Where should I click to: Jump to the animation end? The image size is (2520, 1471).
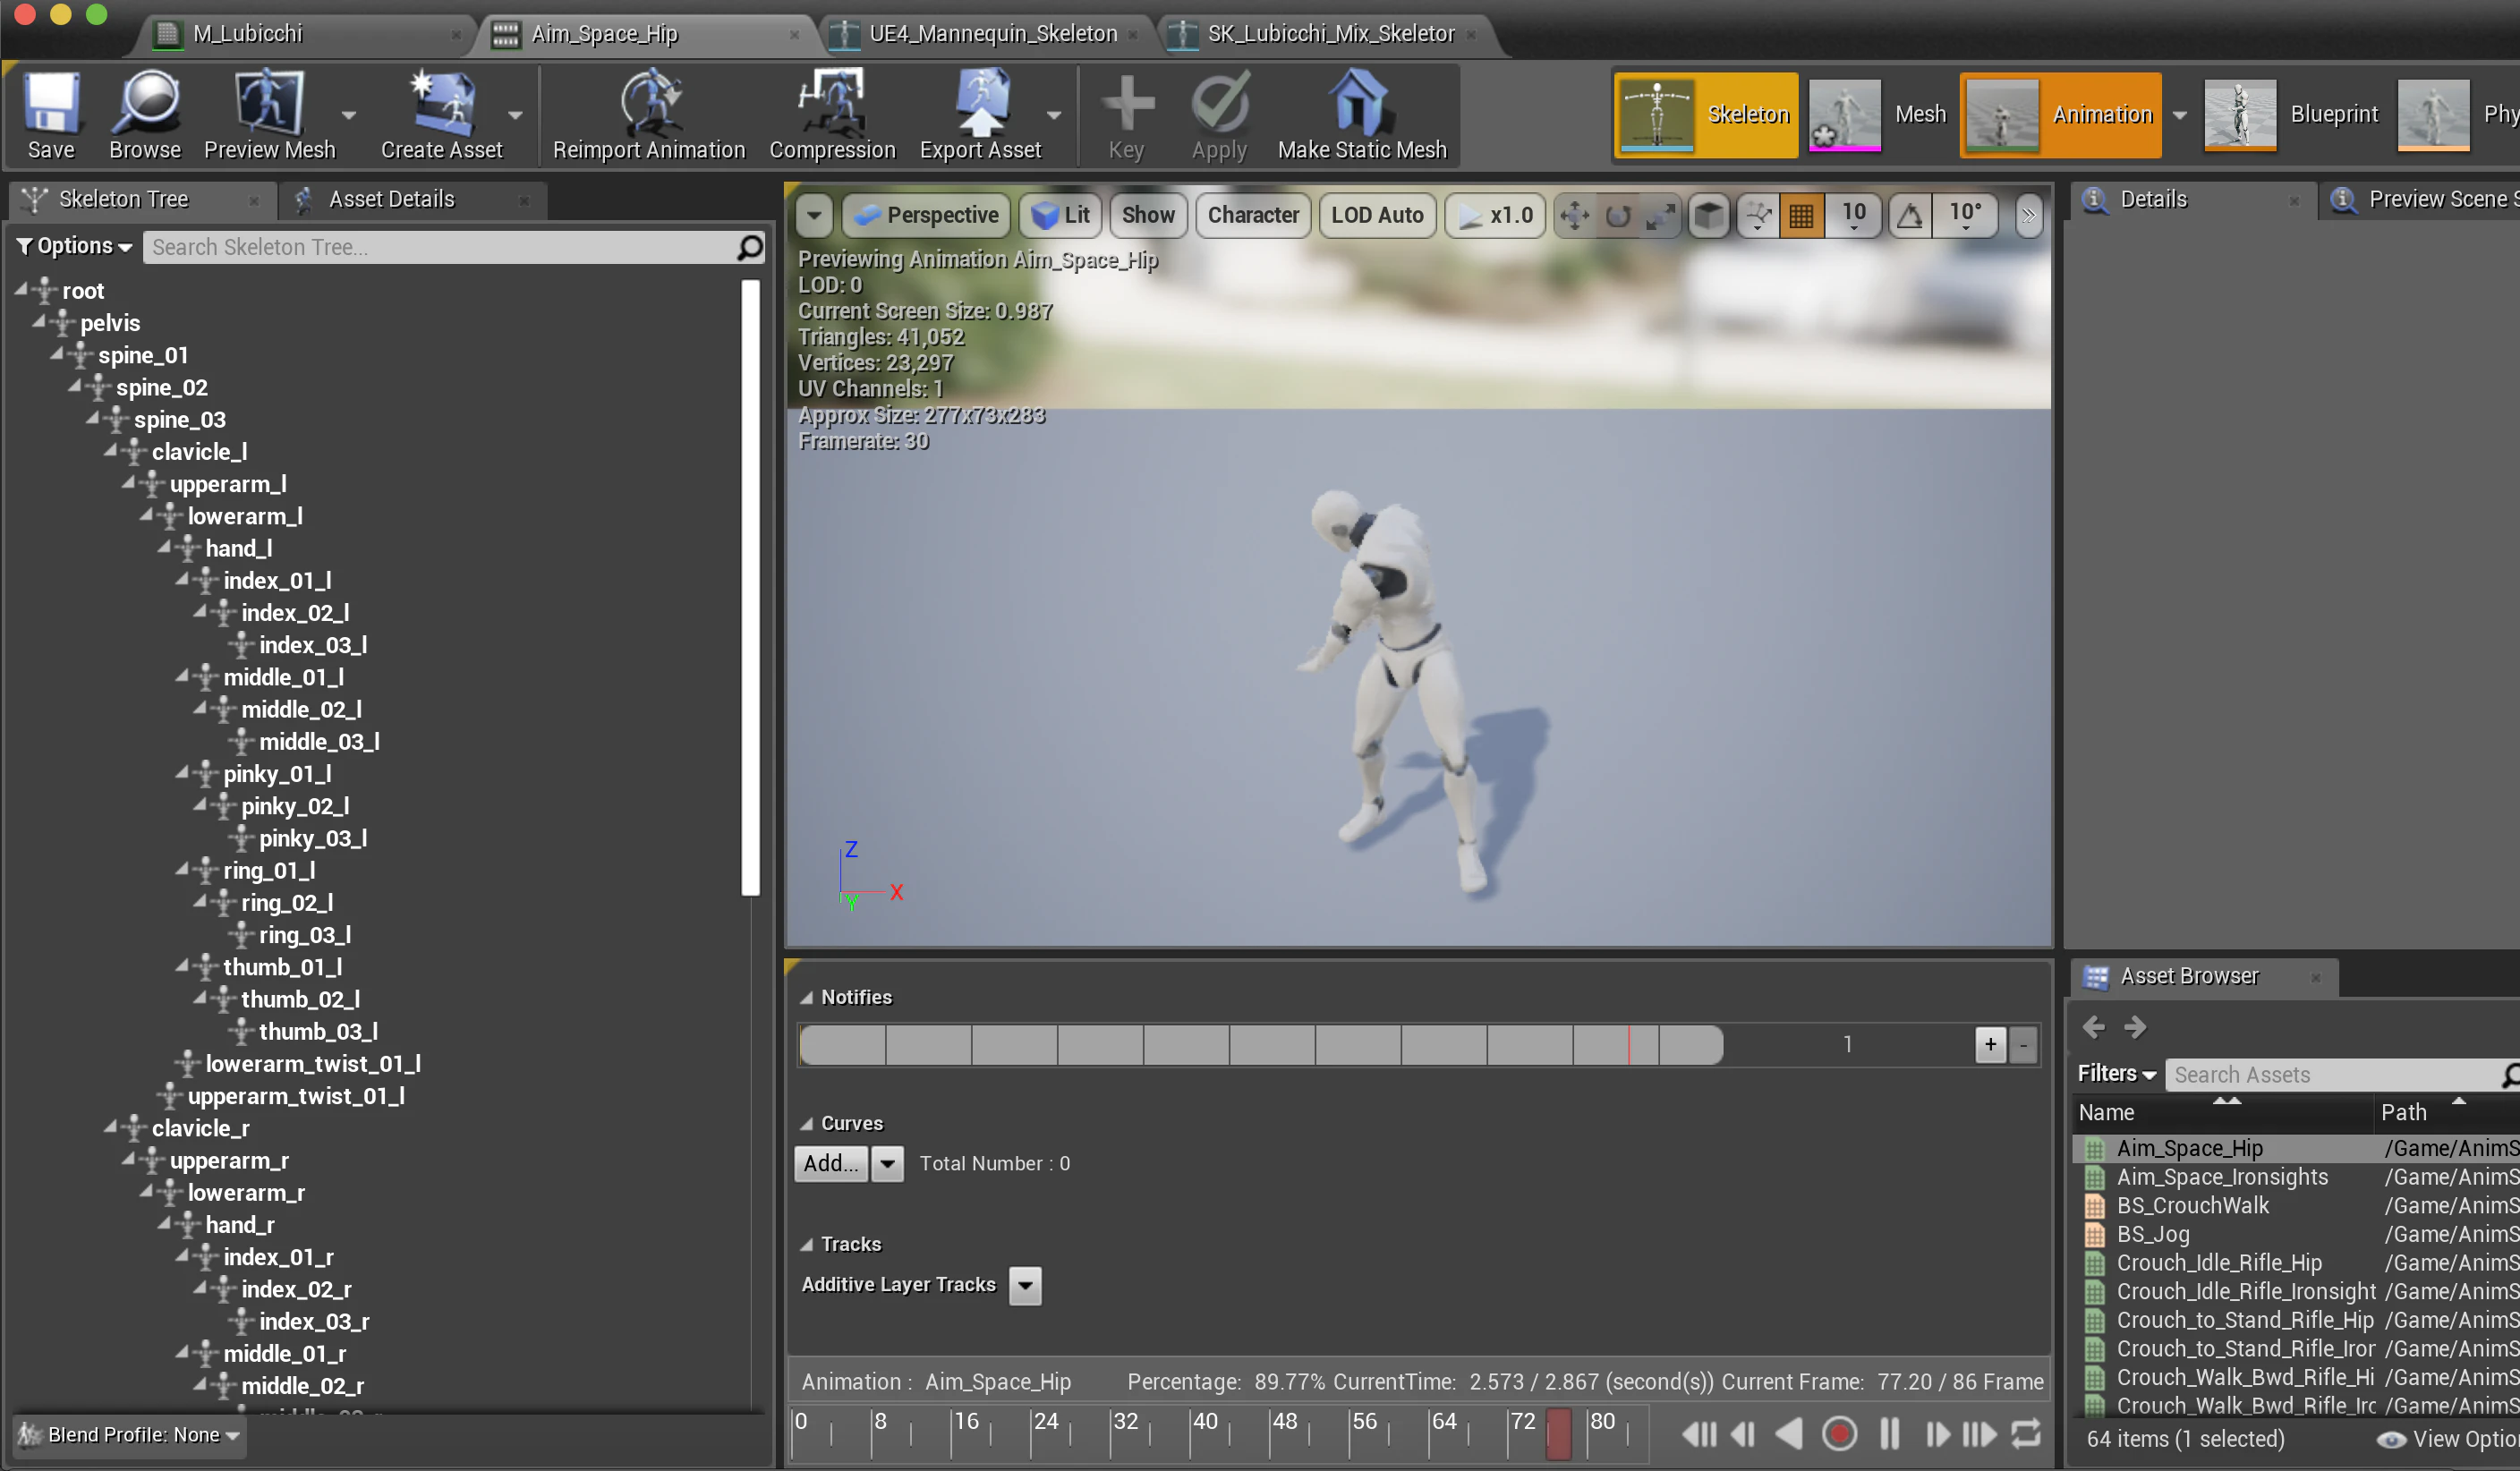(1980, 1434)
